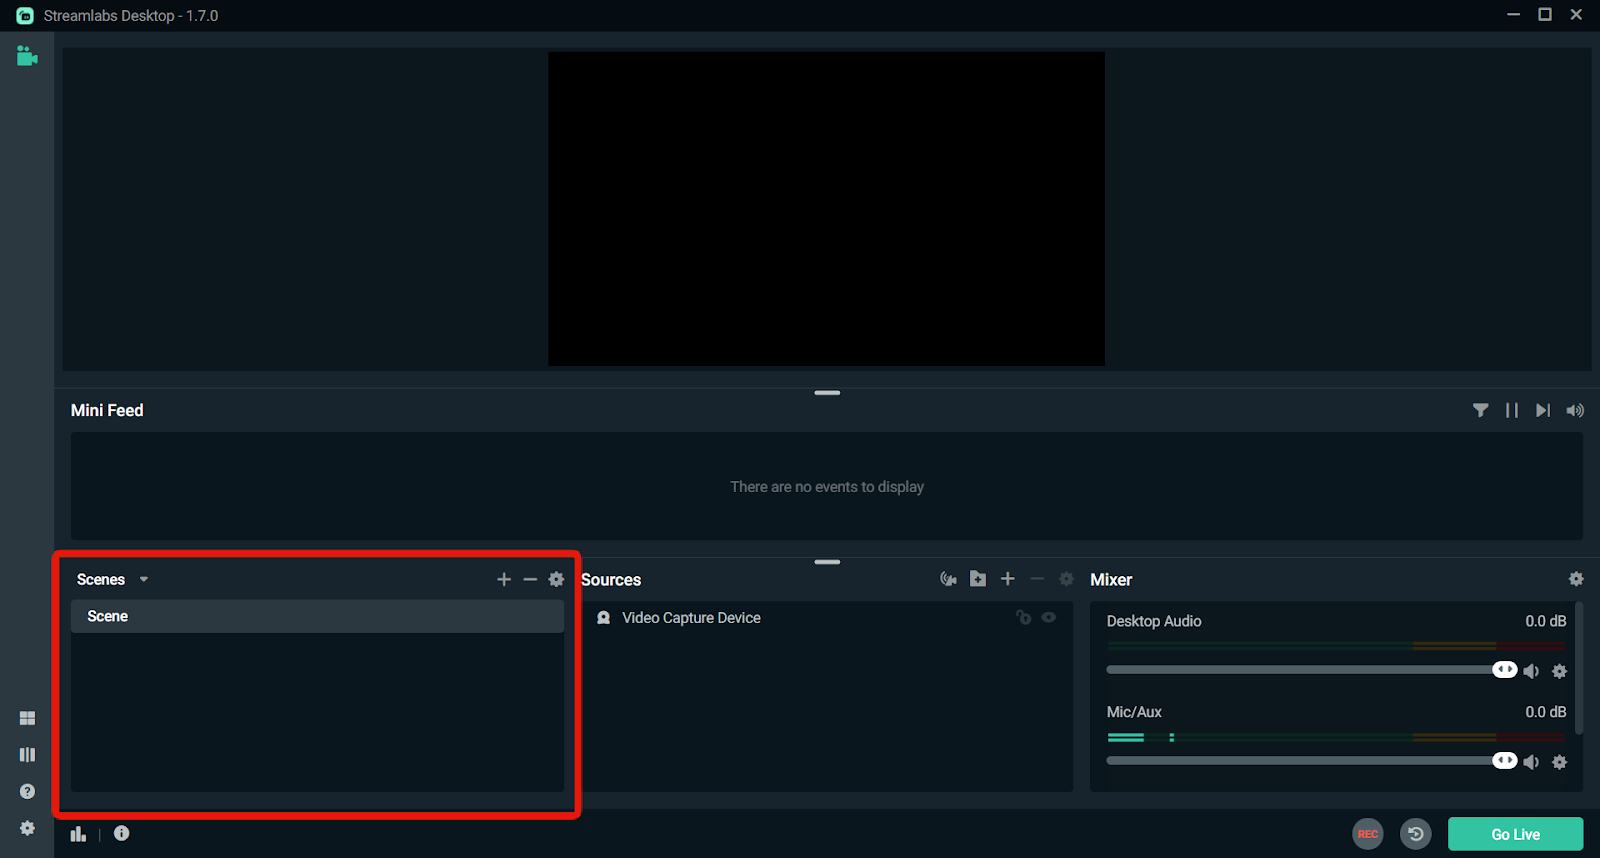Click the Mixer panel scrollbar

click(1579, 668)
